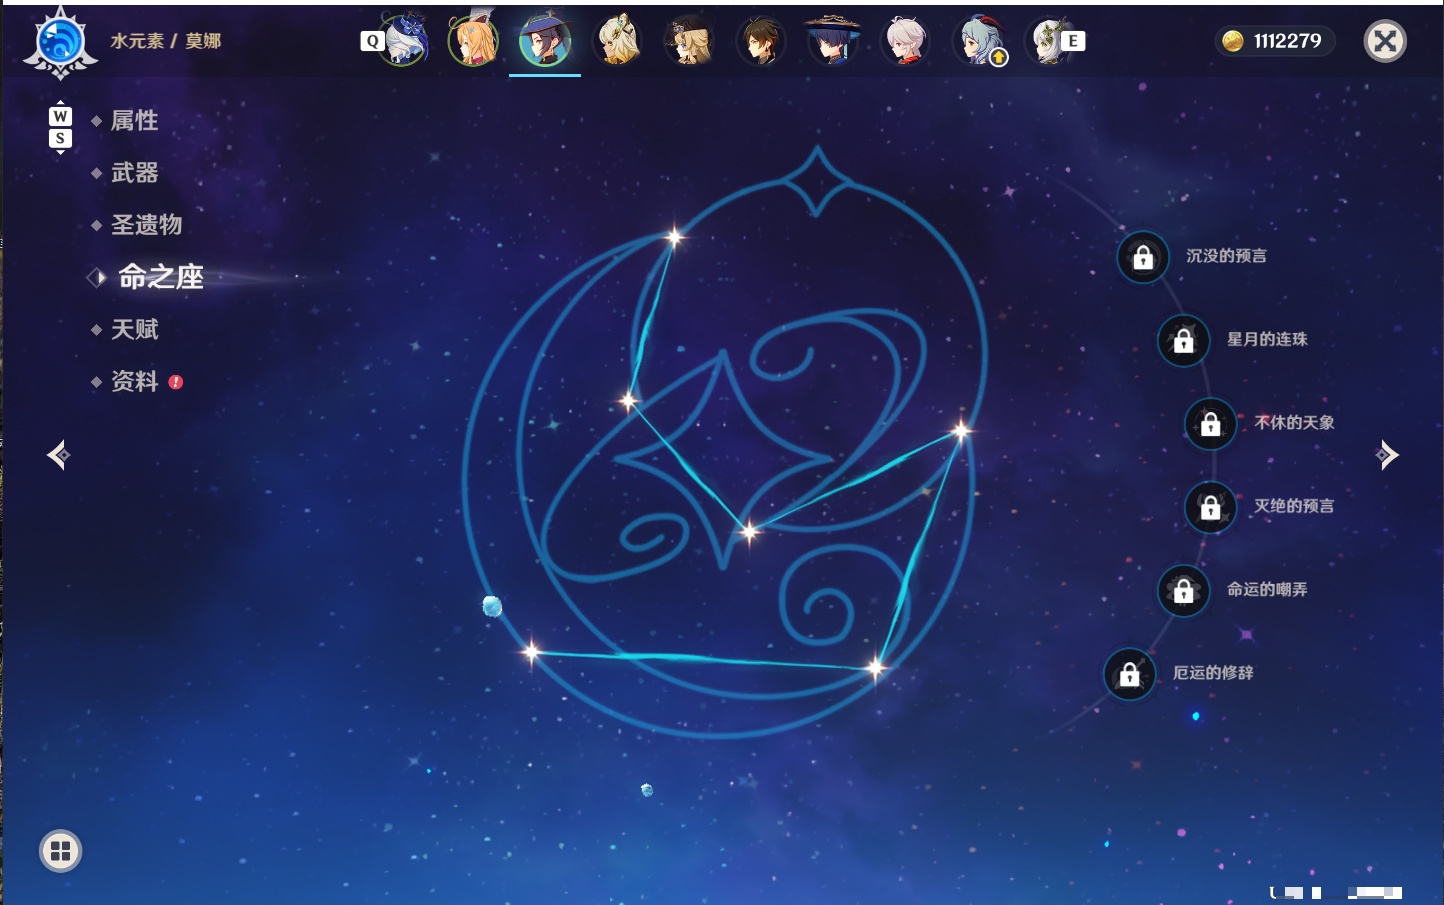
Task: Click the bottom-left star of the constellation chart
Action: pyautogui.click(x=531, y=653)
